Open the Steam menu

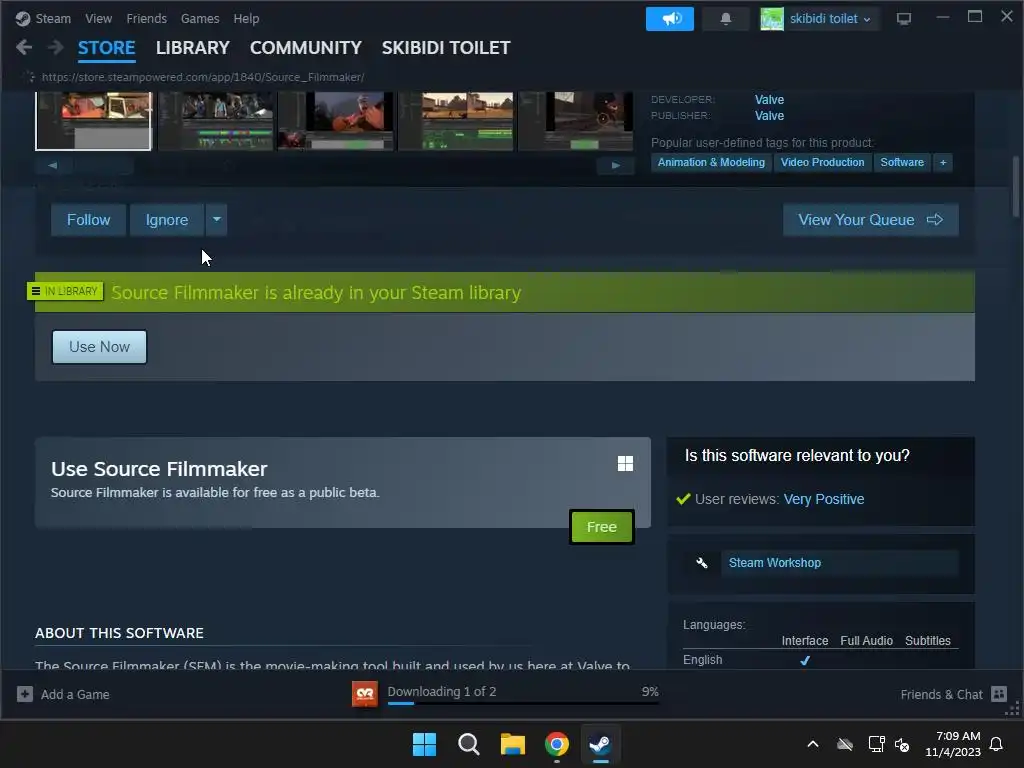coord(53,19)
